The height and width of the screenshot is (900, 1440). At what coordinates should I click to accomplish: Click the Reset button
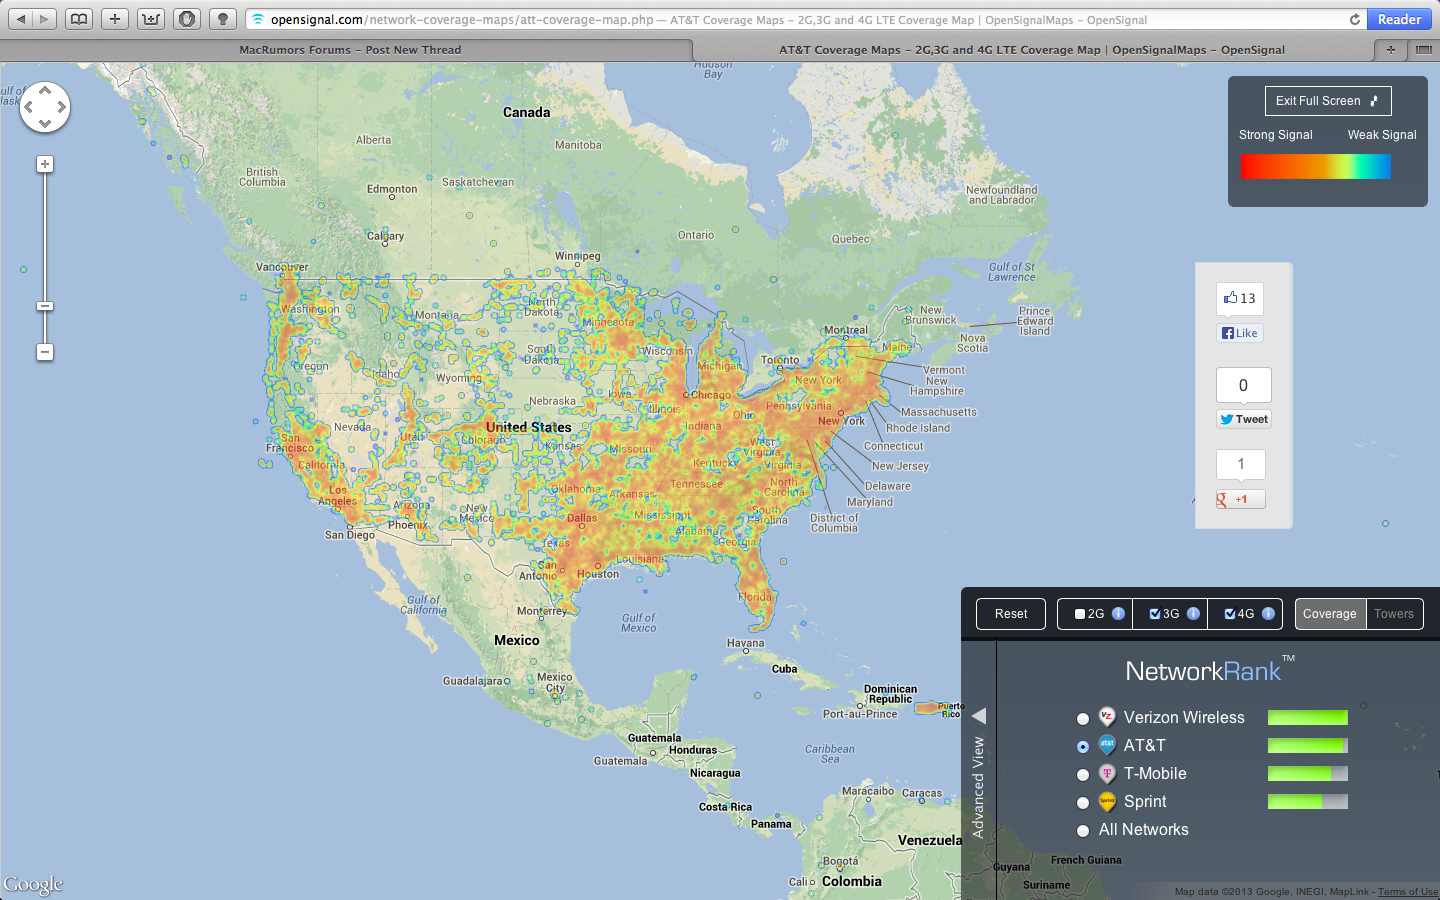point(1011,614)
